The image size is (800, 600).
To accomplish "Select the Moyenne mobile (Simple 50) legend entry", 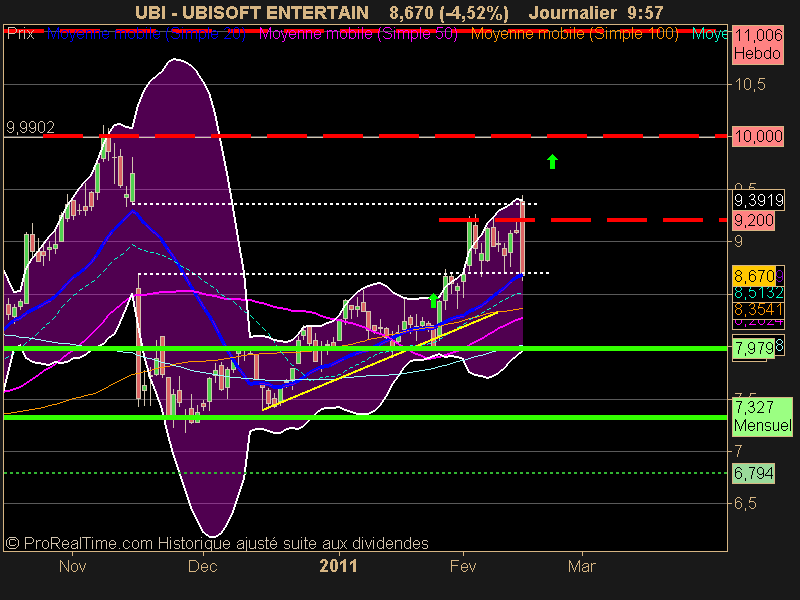I will pos(358,34).
